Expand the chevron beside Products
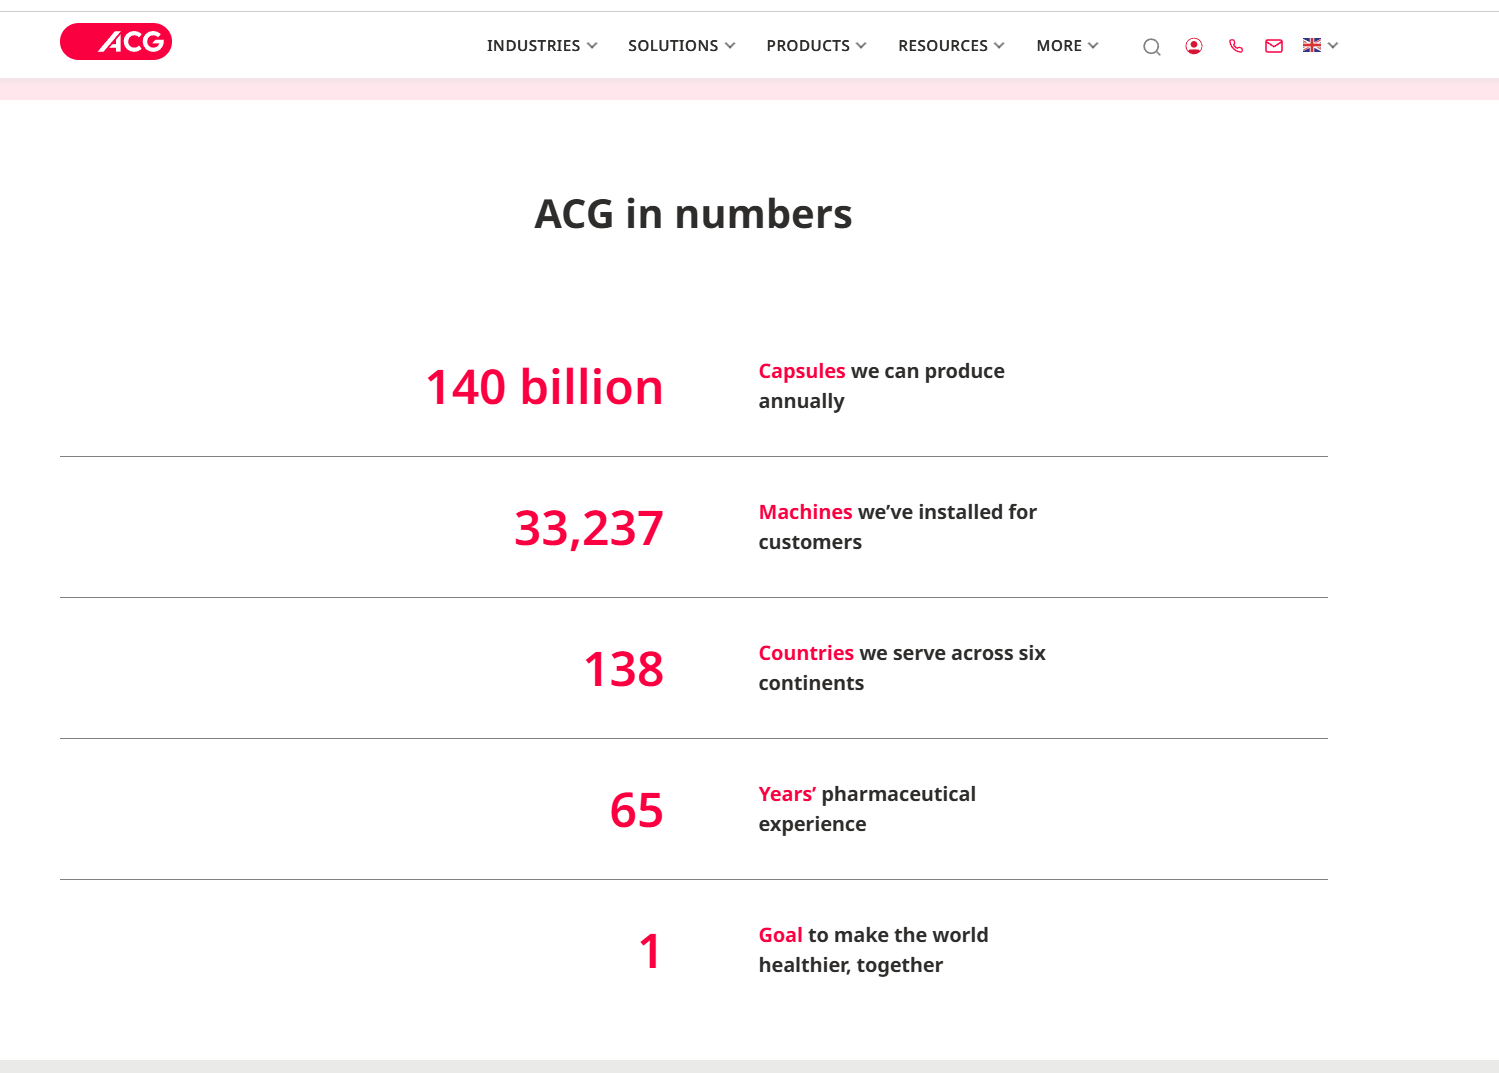 [861, 46]
